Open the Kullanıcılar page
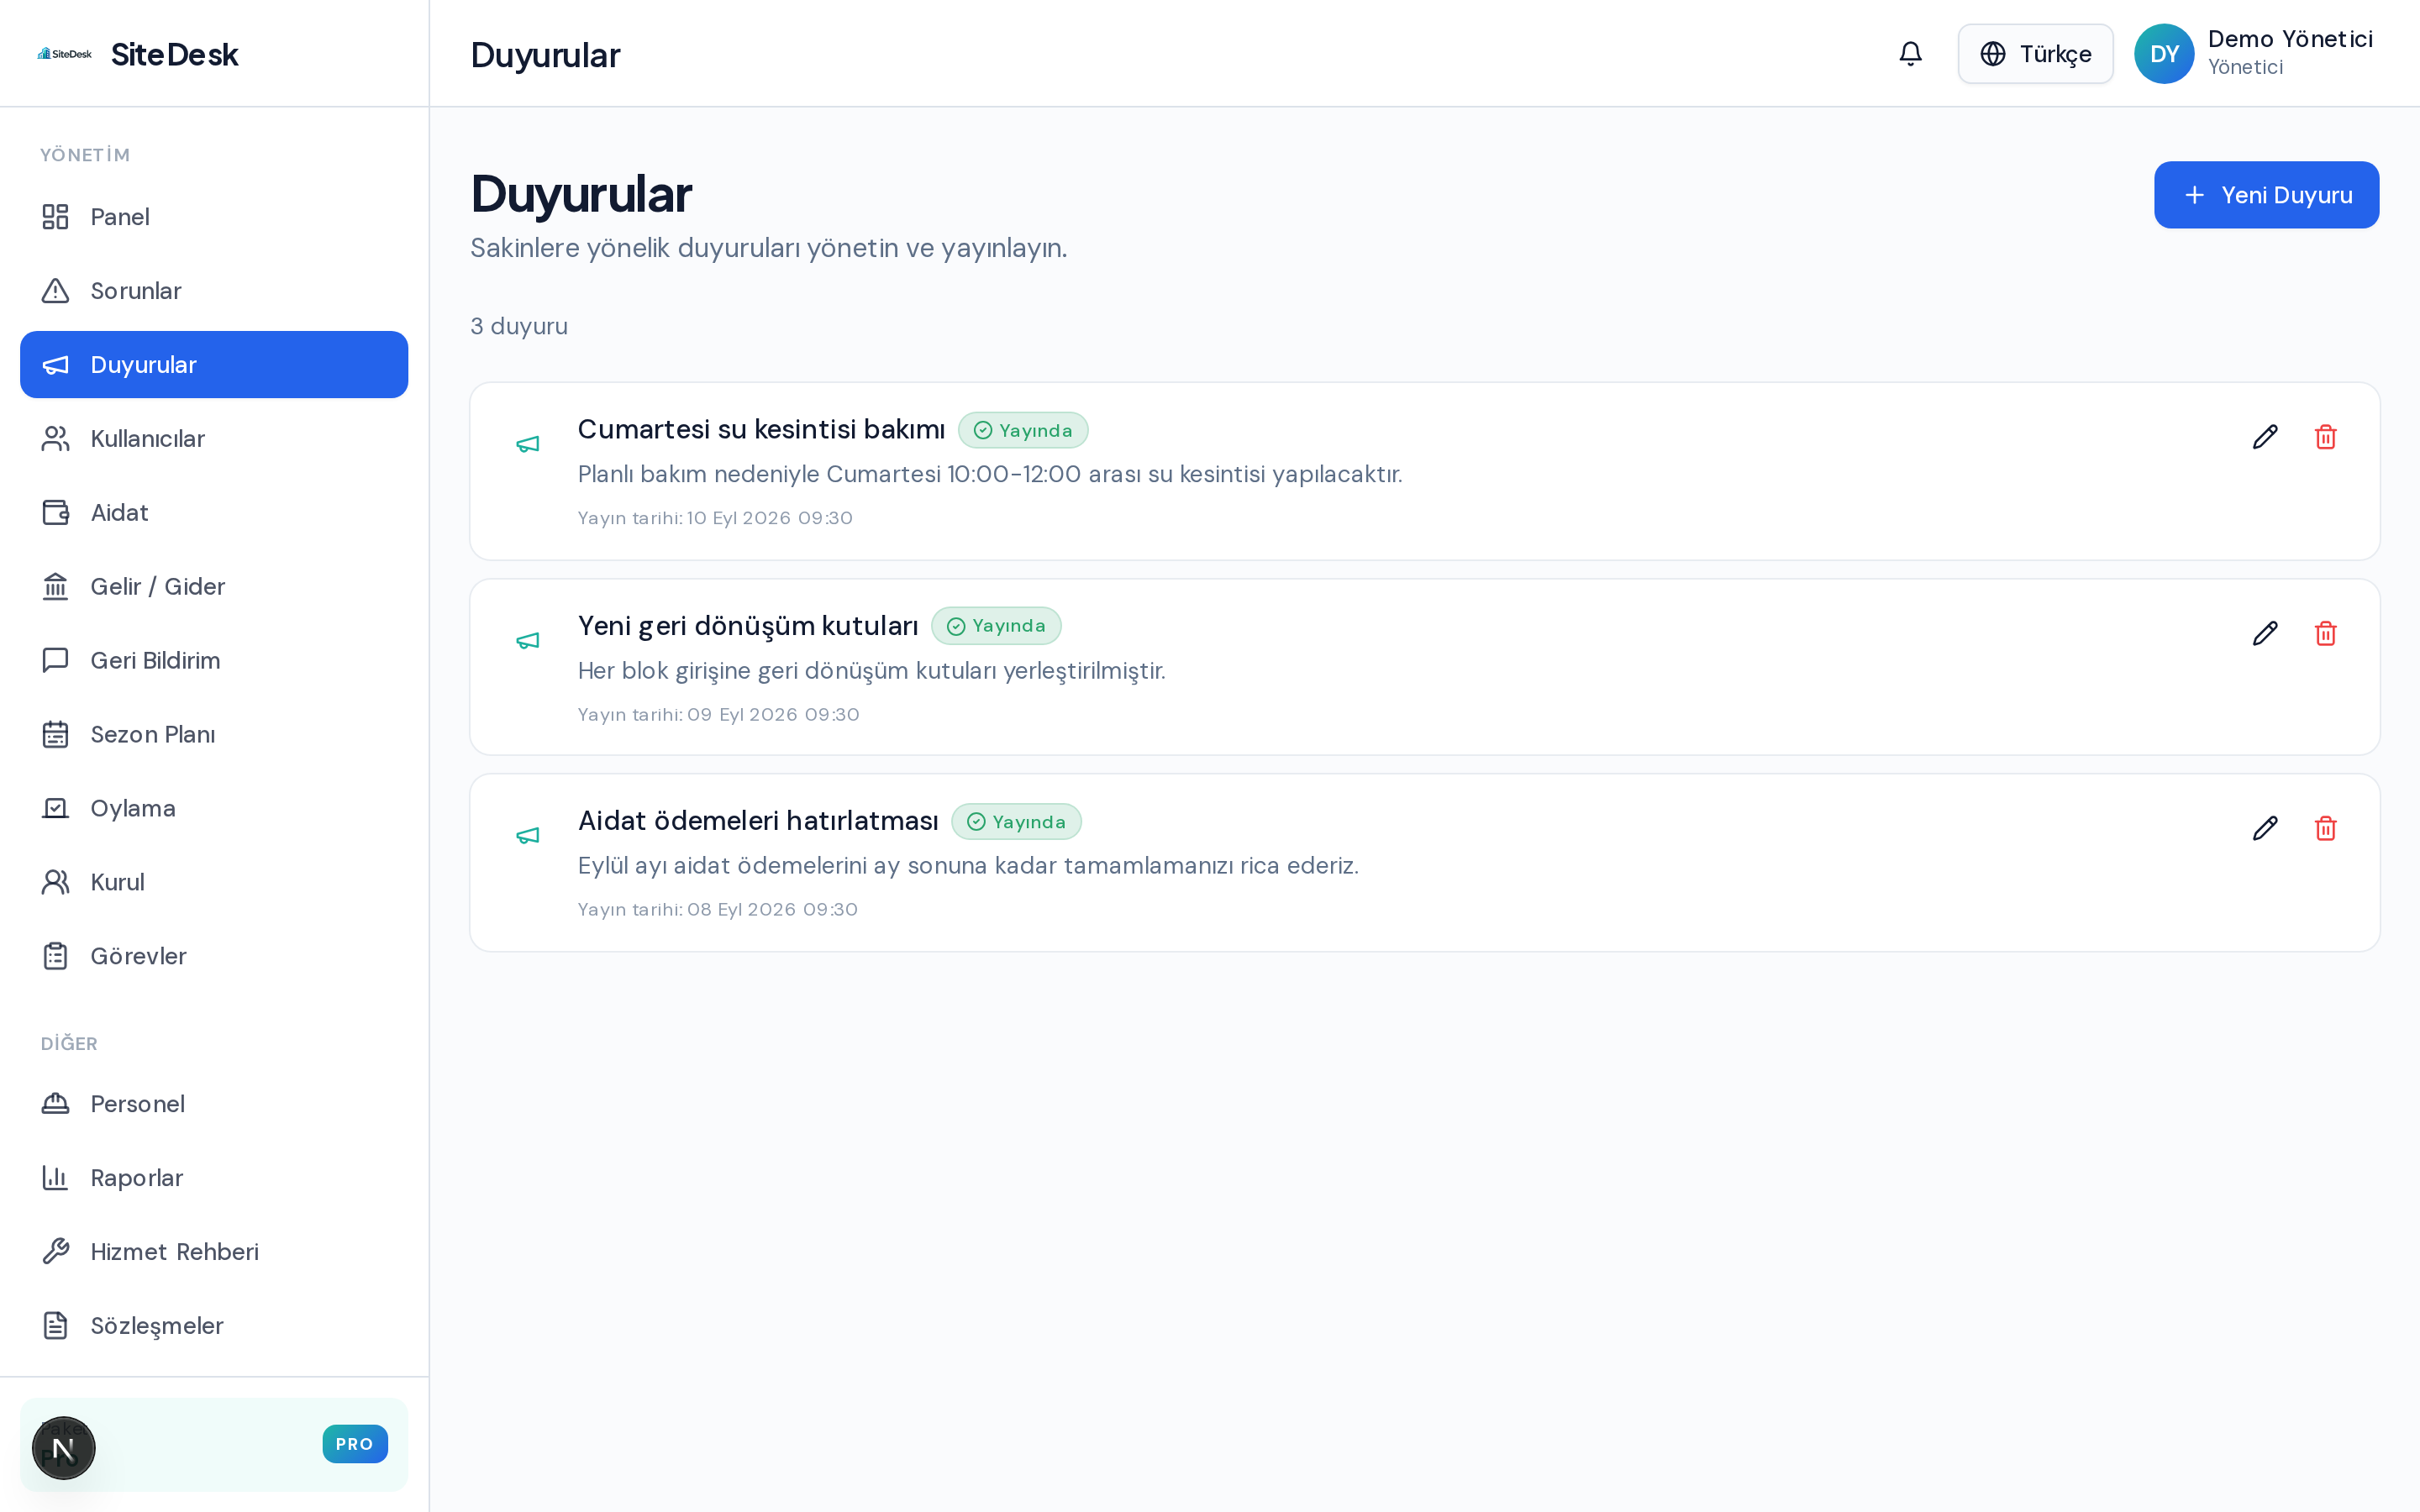This screenshot has height=1512, width=2420. [x=214, y=439]
